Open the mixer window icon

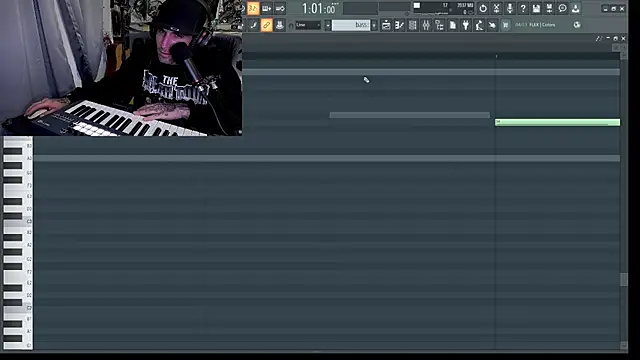coord(426,25)
